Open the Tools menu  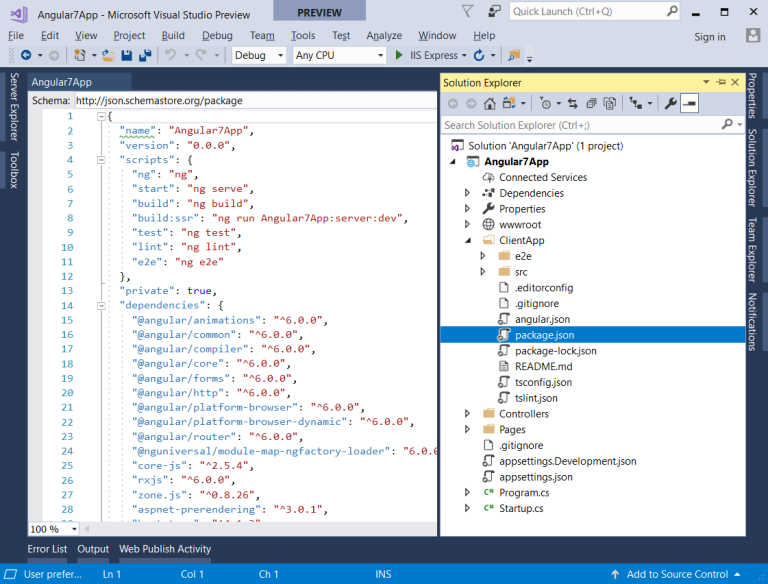[303, 35]
